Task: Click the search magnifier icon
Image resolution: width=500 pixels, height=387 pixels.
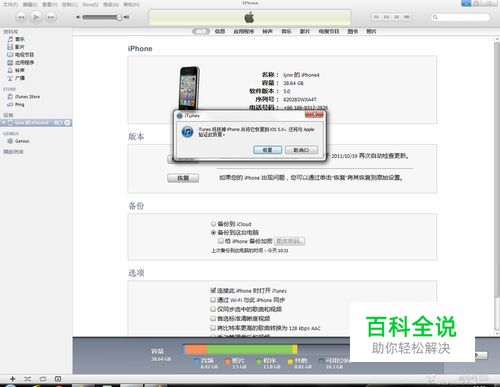Action: (435, 17)
